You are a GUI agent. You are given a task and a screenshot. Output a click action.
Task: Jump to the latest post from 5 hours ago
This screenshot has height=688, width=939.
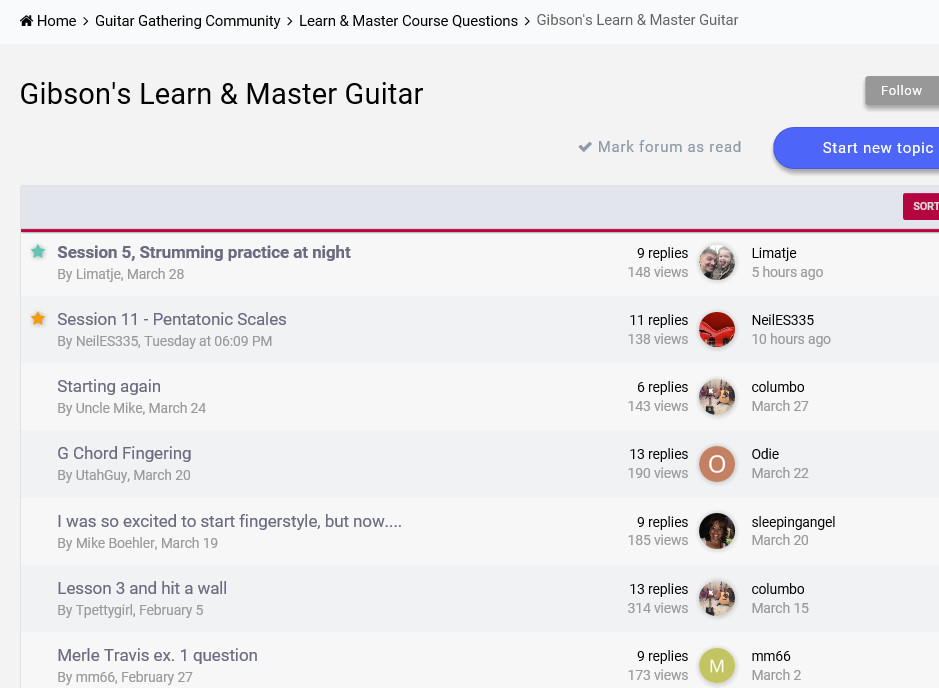pyautogui.click(x=787, y=272)
